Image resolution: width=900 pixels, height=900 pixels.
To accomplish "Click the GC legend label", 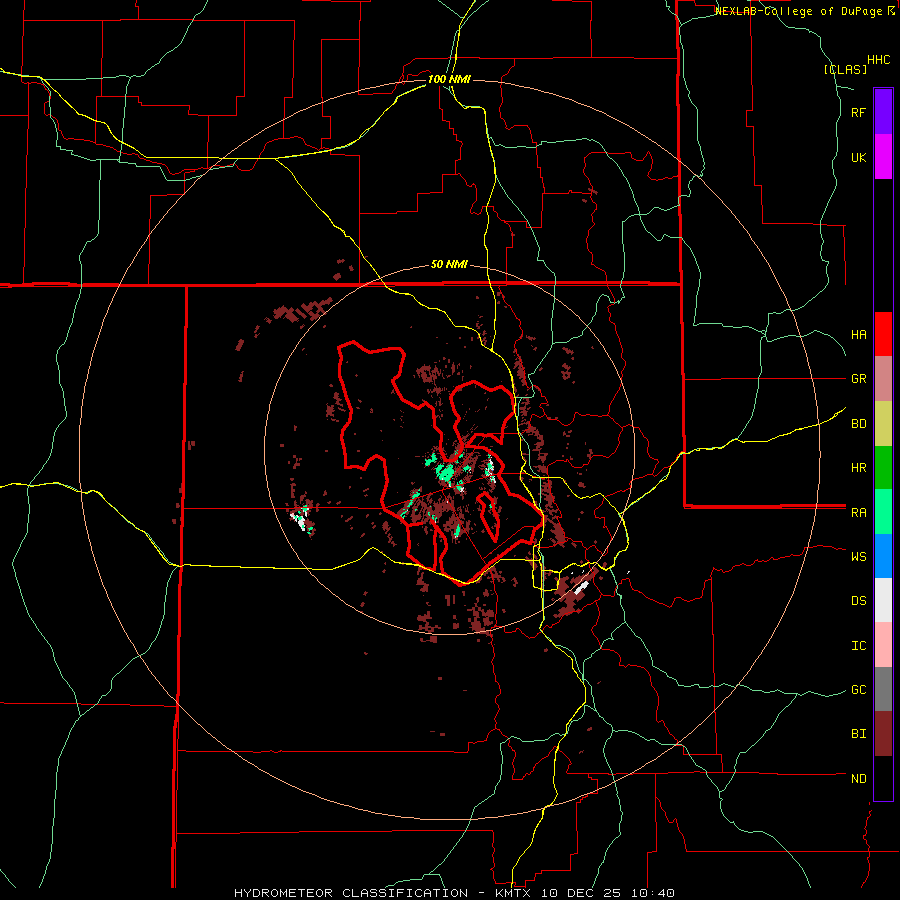I will [858, 690].
